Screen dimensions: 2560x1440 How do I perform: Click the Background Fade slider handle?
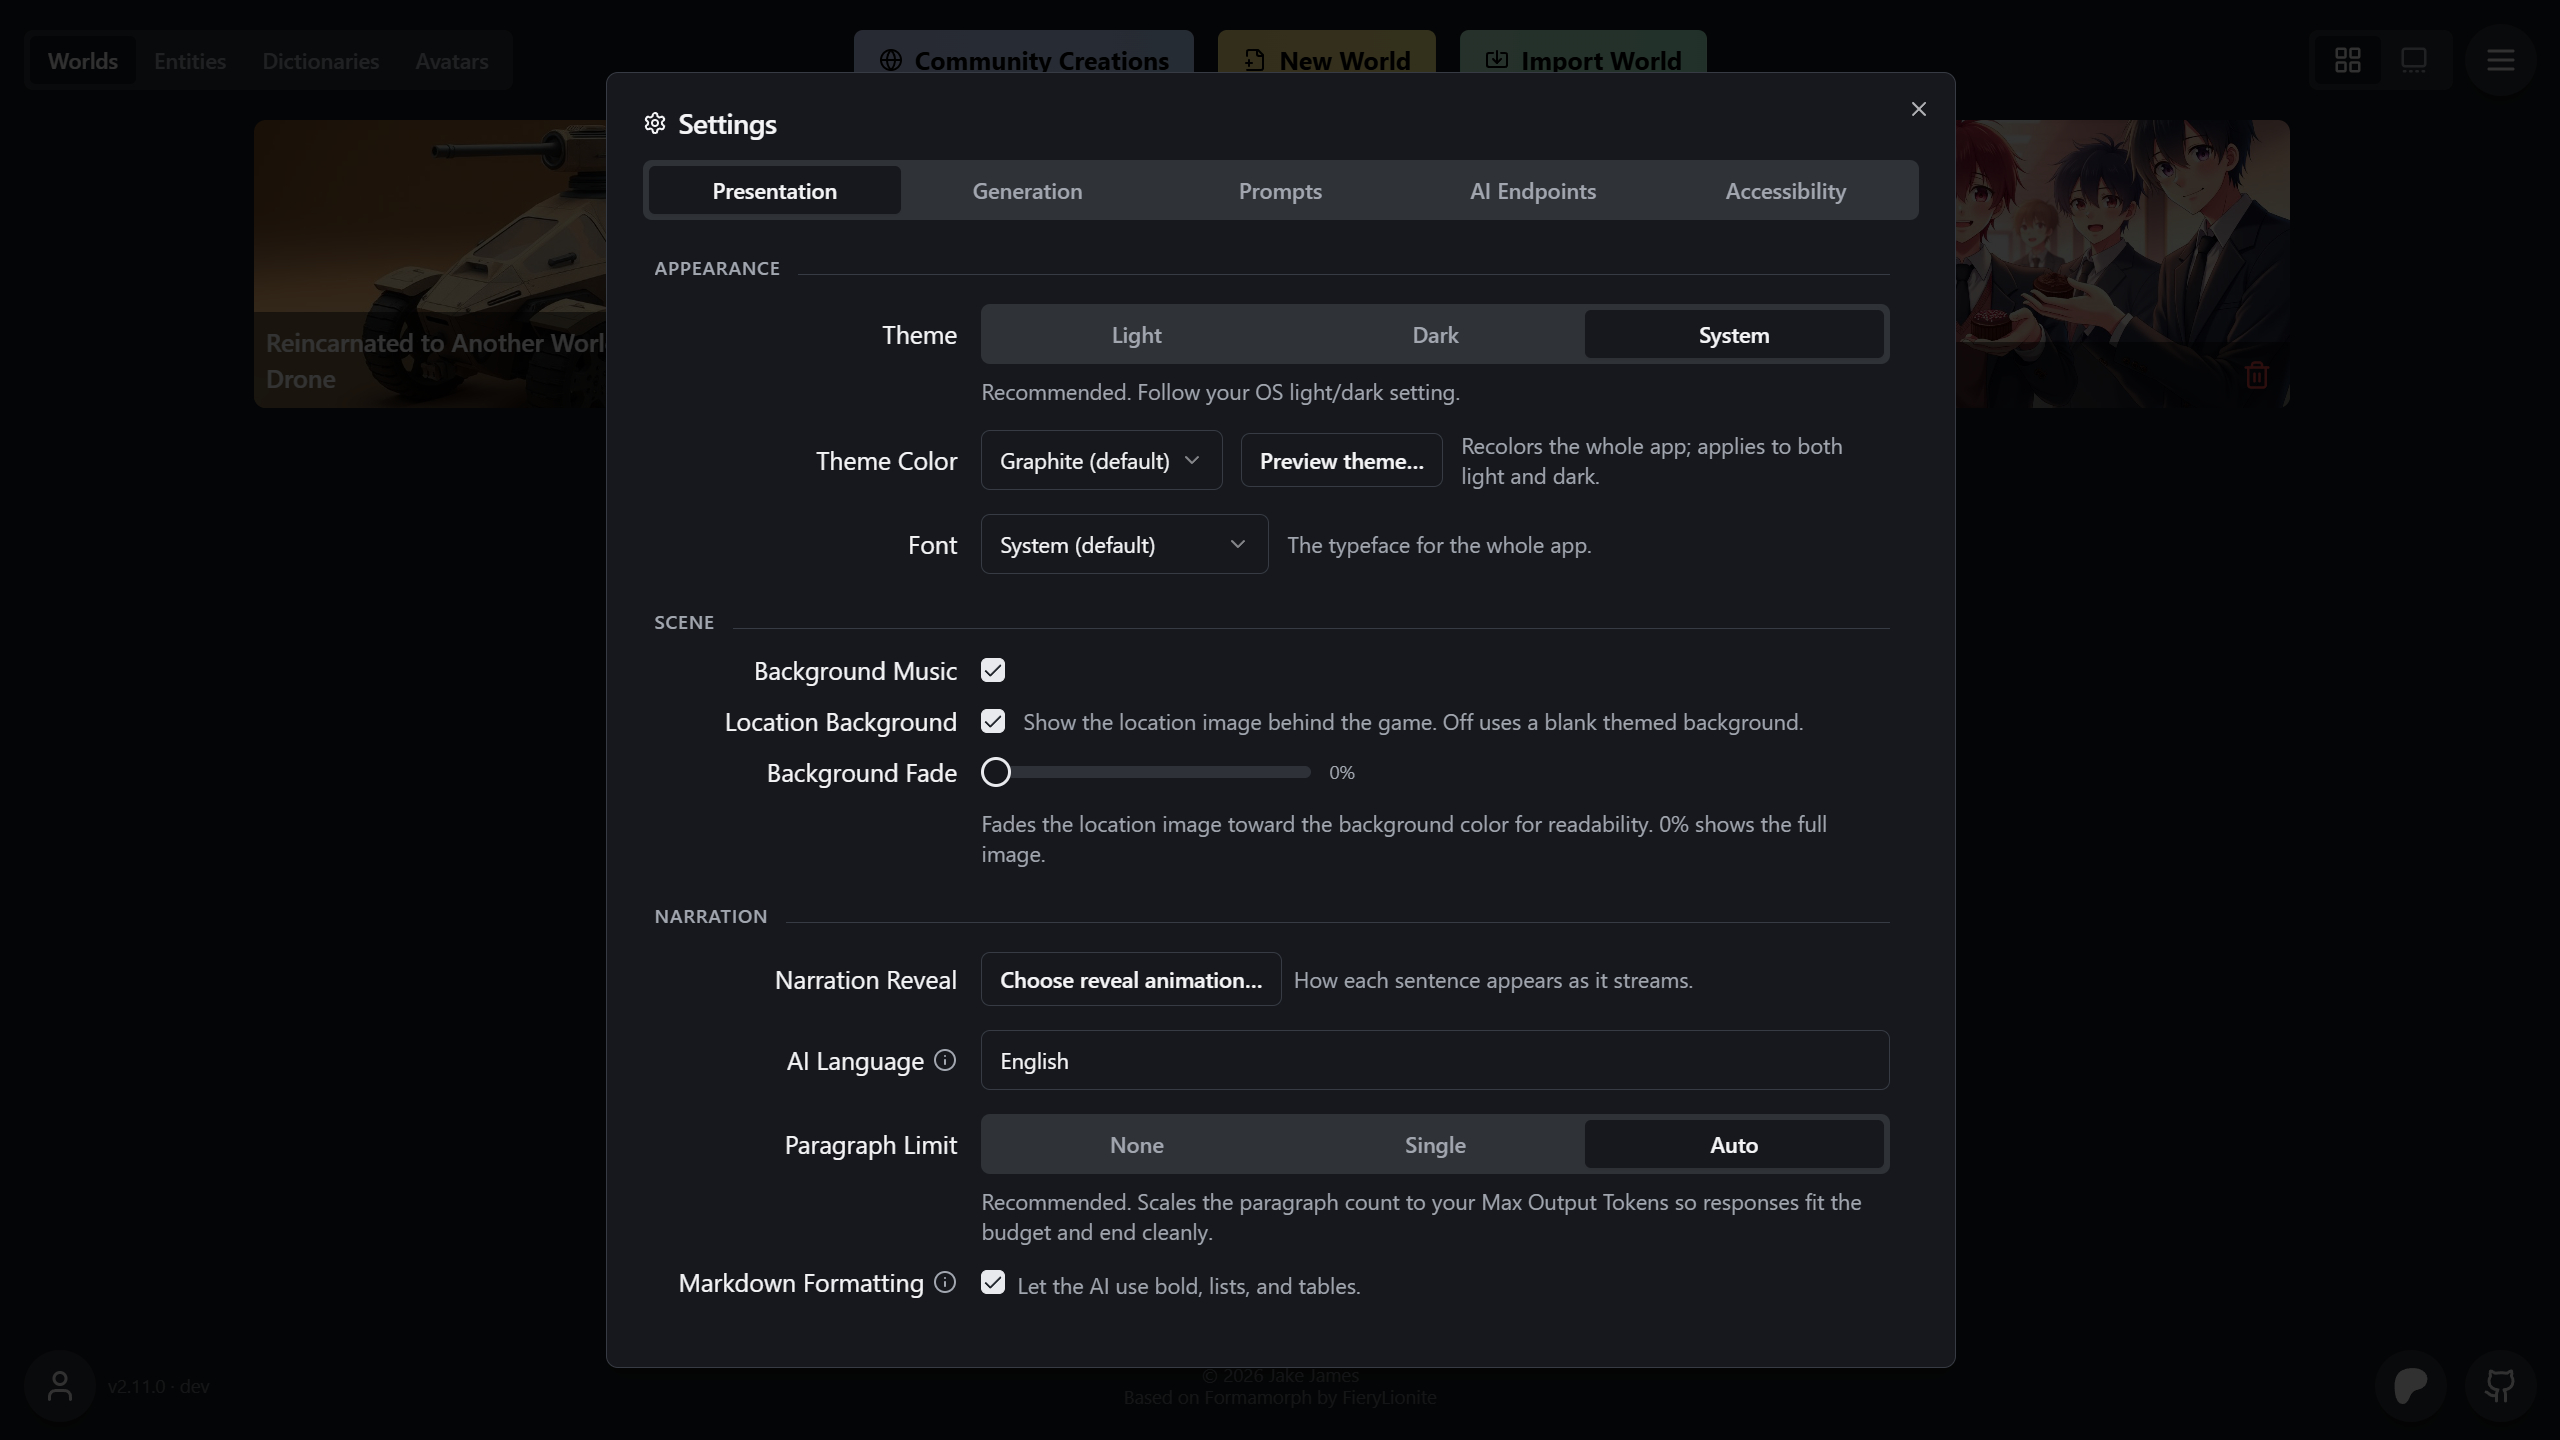tap(996, 772)
